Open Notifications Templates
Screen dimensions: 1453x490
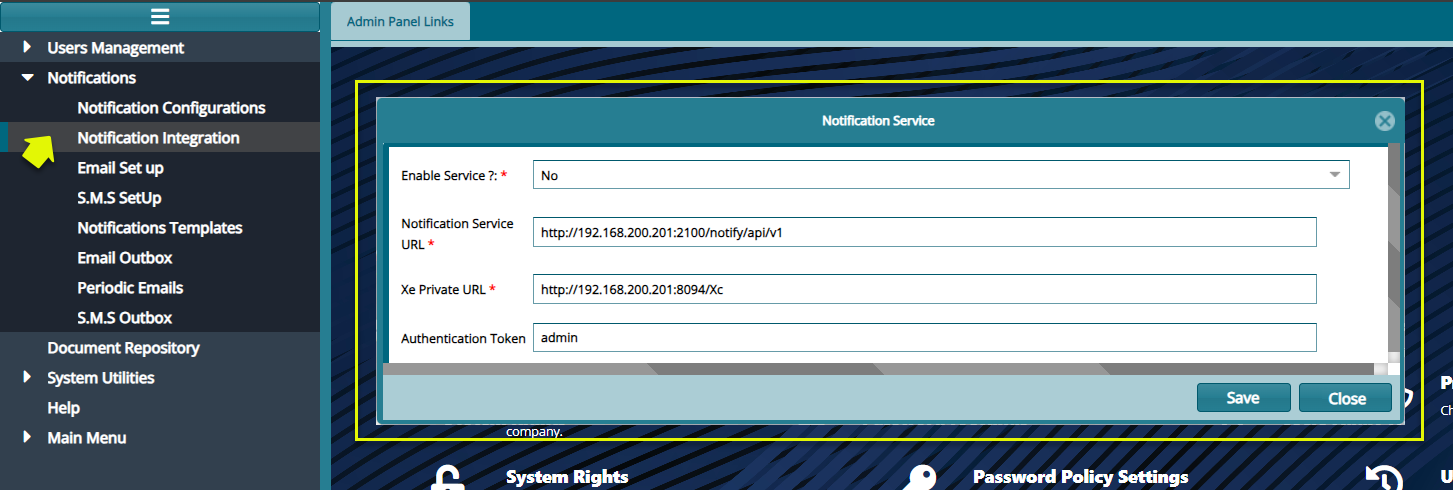[x=160, y=227]
